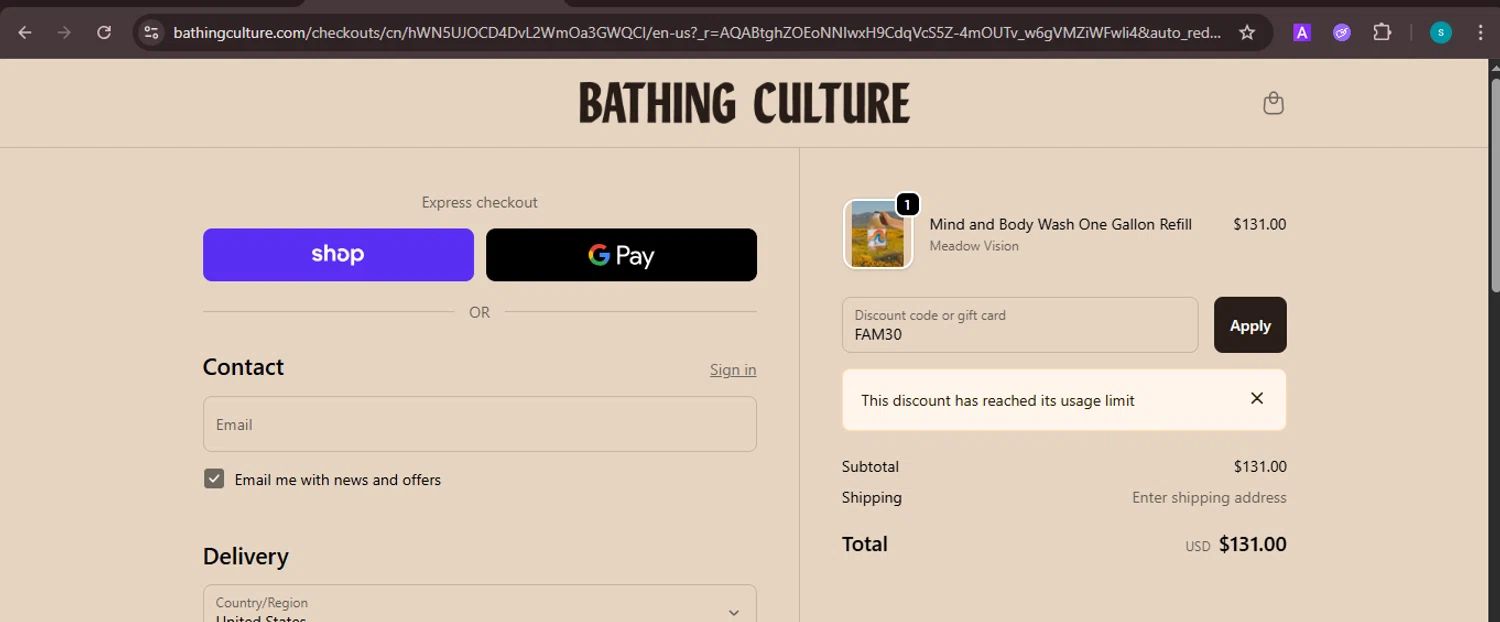The width and height of the screenshot is (1500, 622).
Task: Click the 'Express checkout' label
Action: tap(480, 202)
